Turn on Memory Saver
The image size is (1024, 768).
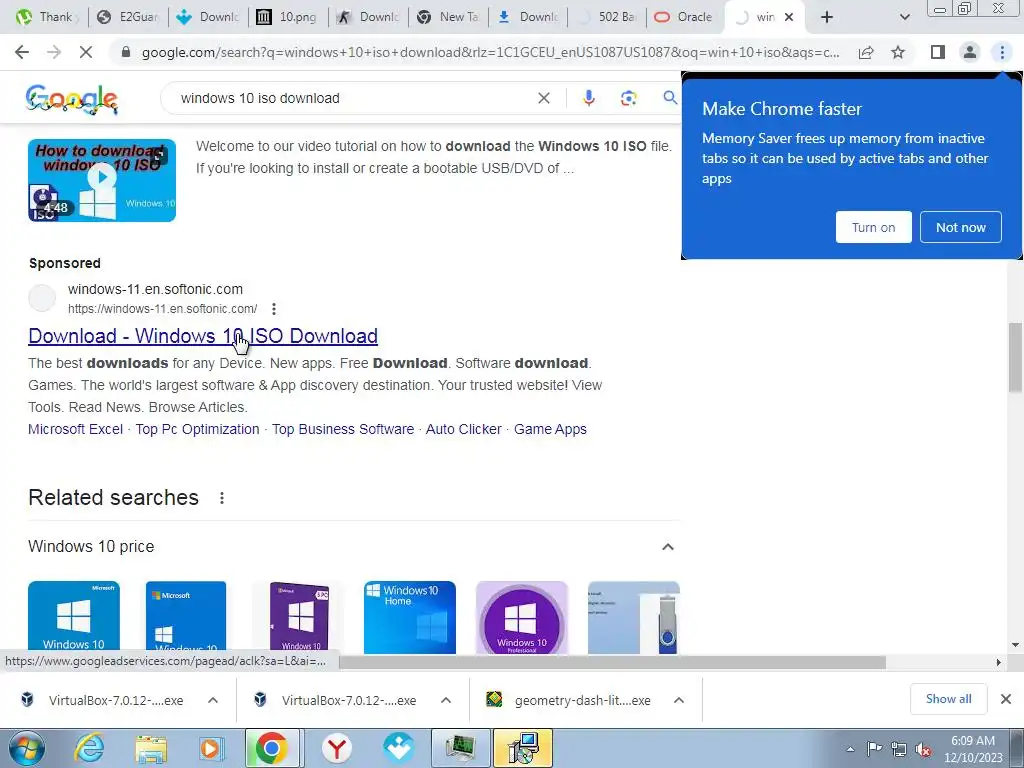[873, 227]
